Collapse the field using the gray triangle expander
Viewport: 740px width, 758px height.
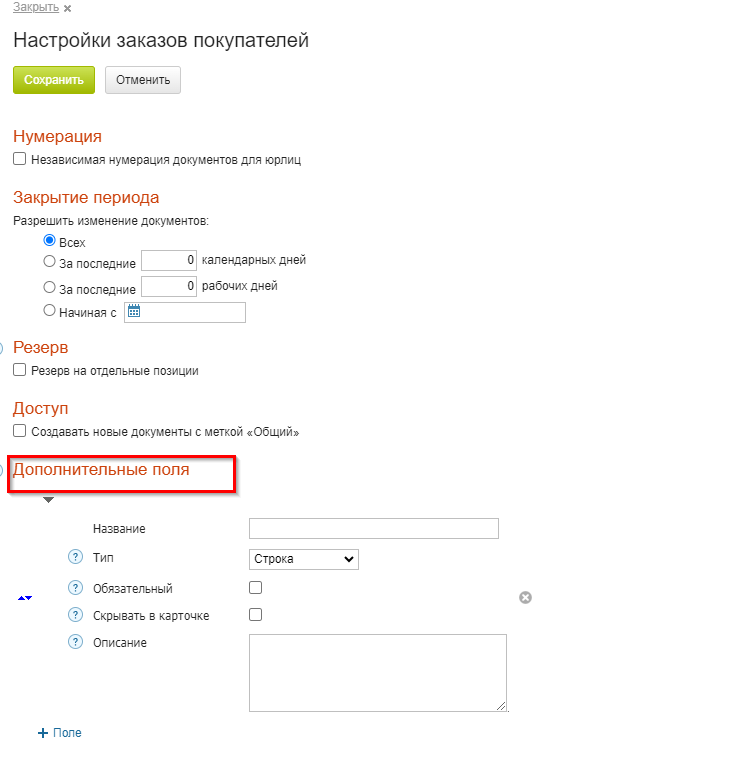[x=48, y=500]
